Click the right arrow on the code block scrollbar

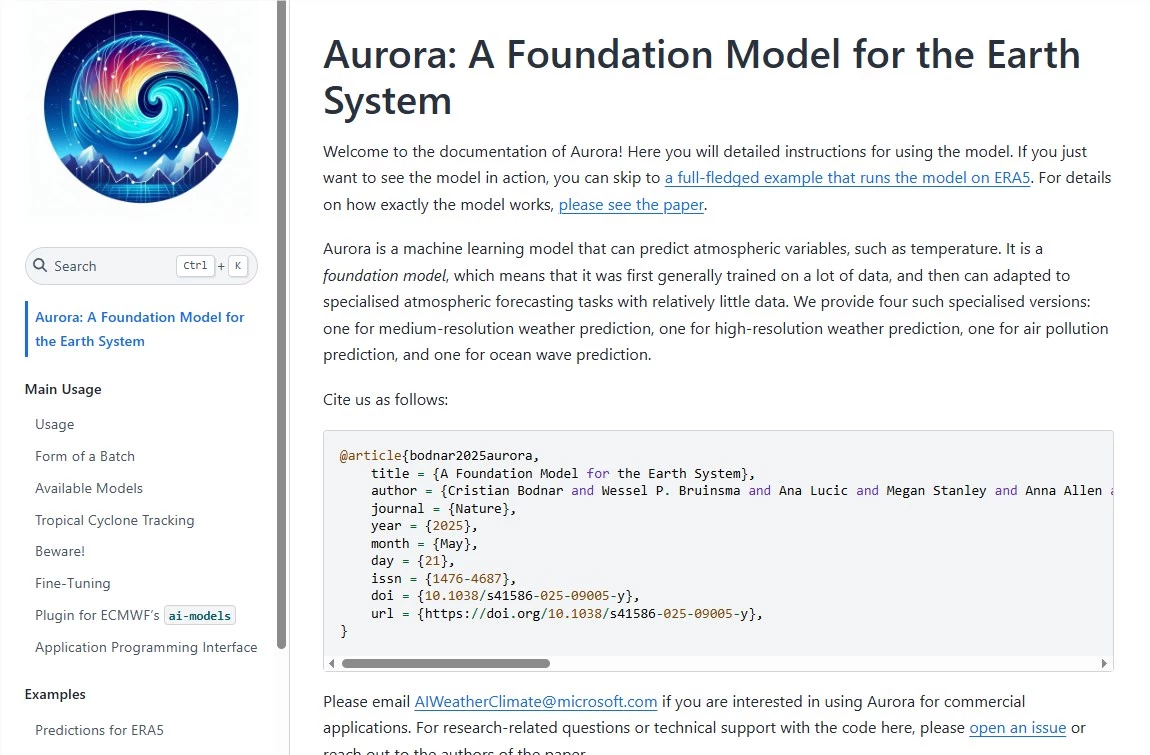click(x=1104, y=662)
